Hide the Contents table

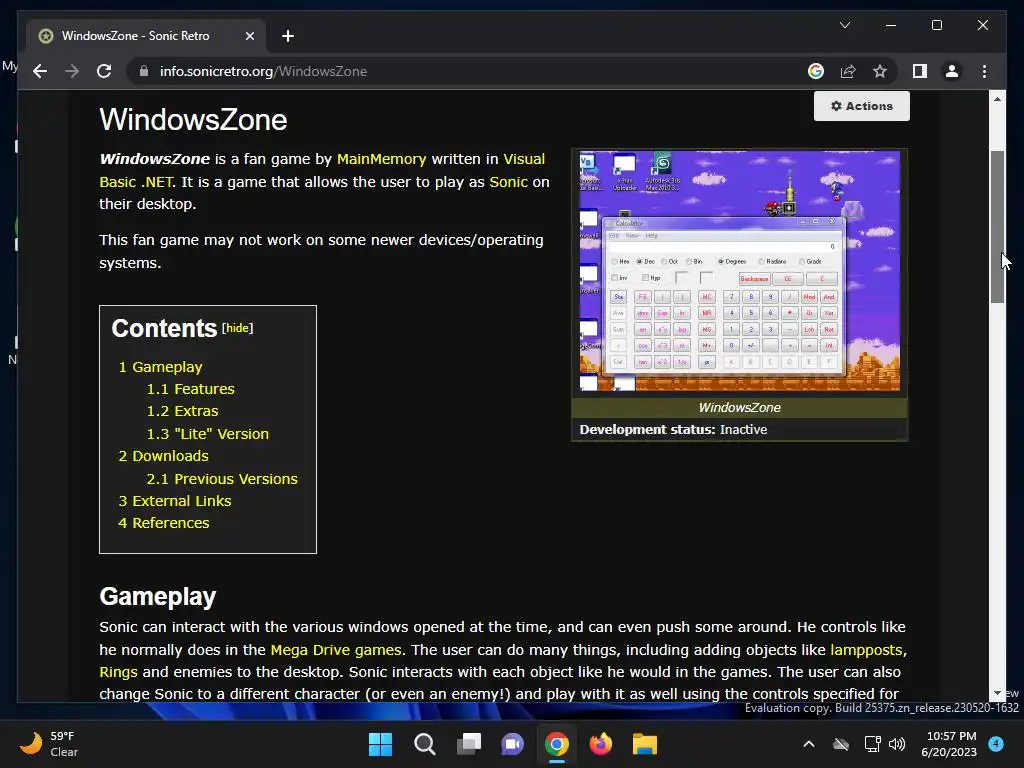pyautogui.click(x=237, y=328)
